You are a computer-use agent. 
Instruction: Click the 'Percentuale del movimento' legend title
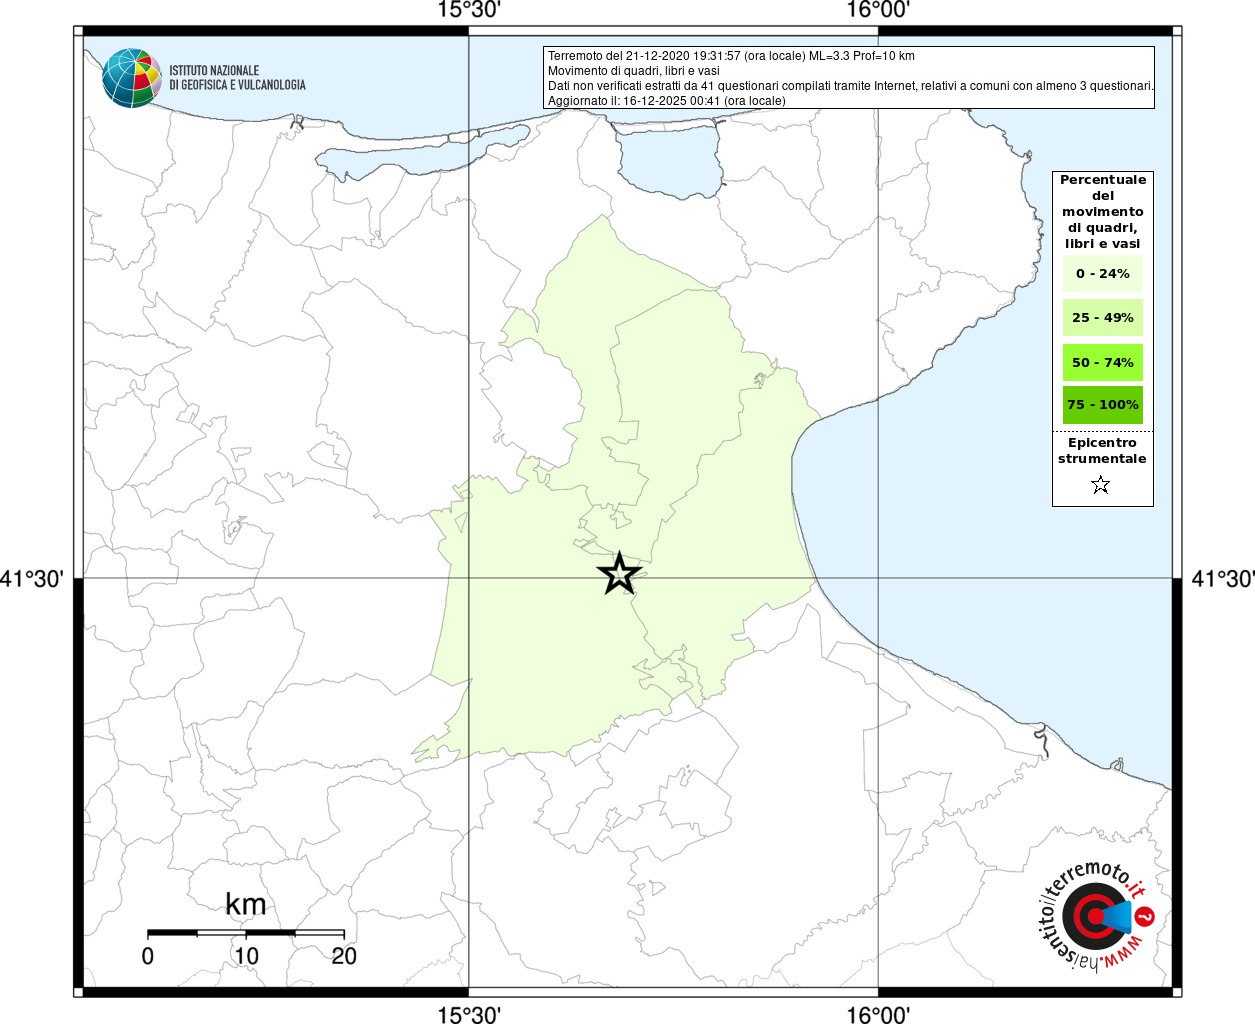1103,211
